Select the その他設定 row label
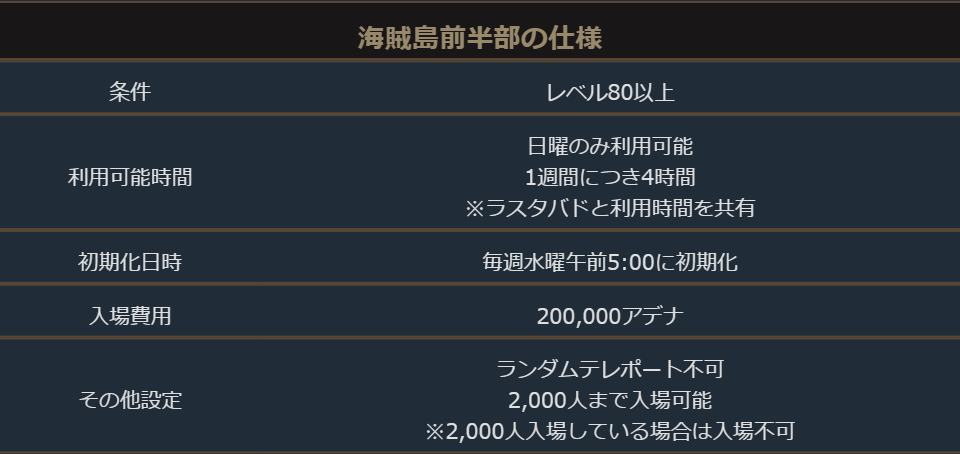 pos(130,400)
